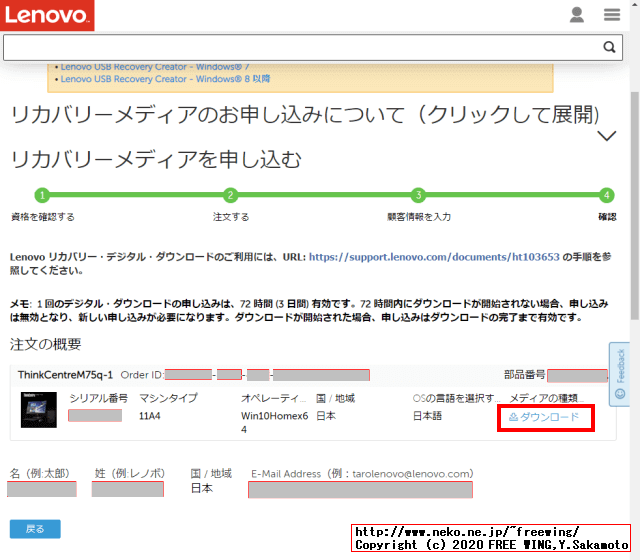Click the ダウンロード link
Viewport: 640px width, 560px height.
click(x=544, y=417)
